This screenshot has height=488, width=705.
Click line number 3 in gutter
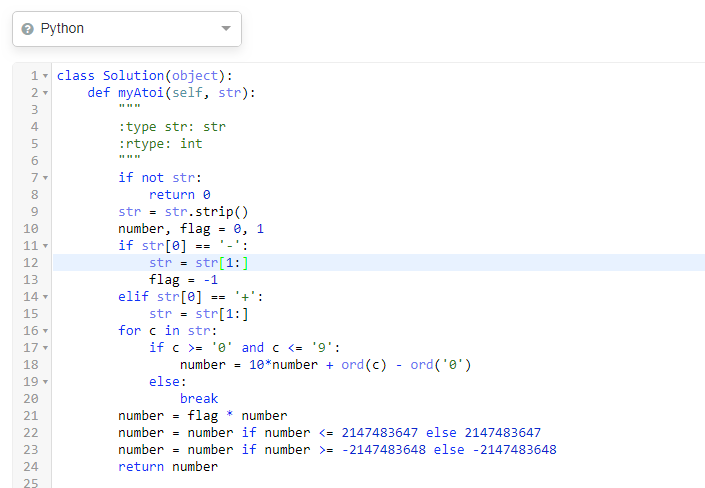pos(34,110)
